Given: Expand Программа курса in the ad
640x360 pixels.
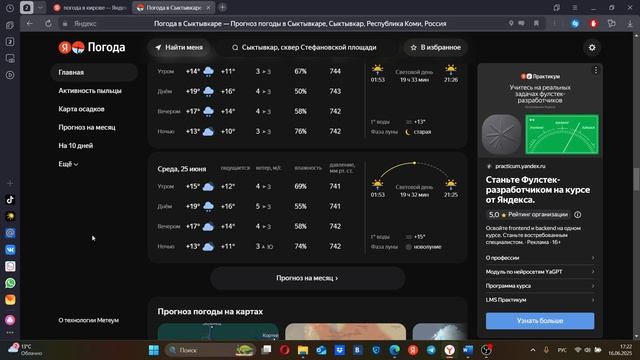Looking at the screenshot, I should click(x=540, y=286).
